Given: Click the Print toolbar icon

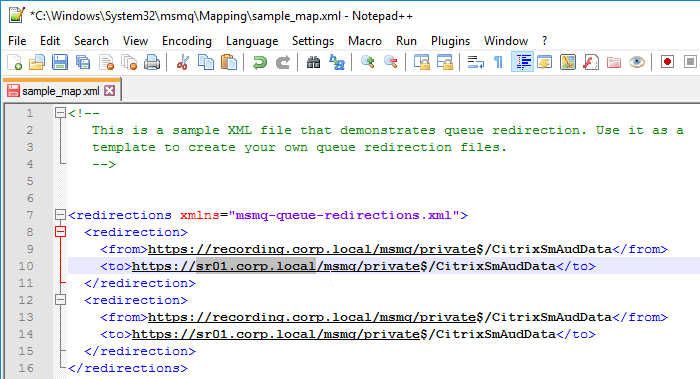Looking at the screenshot, I should 152,62.
